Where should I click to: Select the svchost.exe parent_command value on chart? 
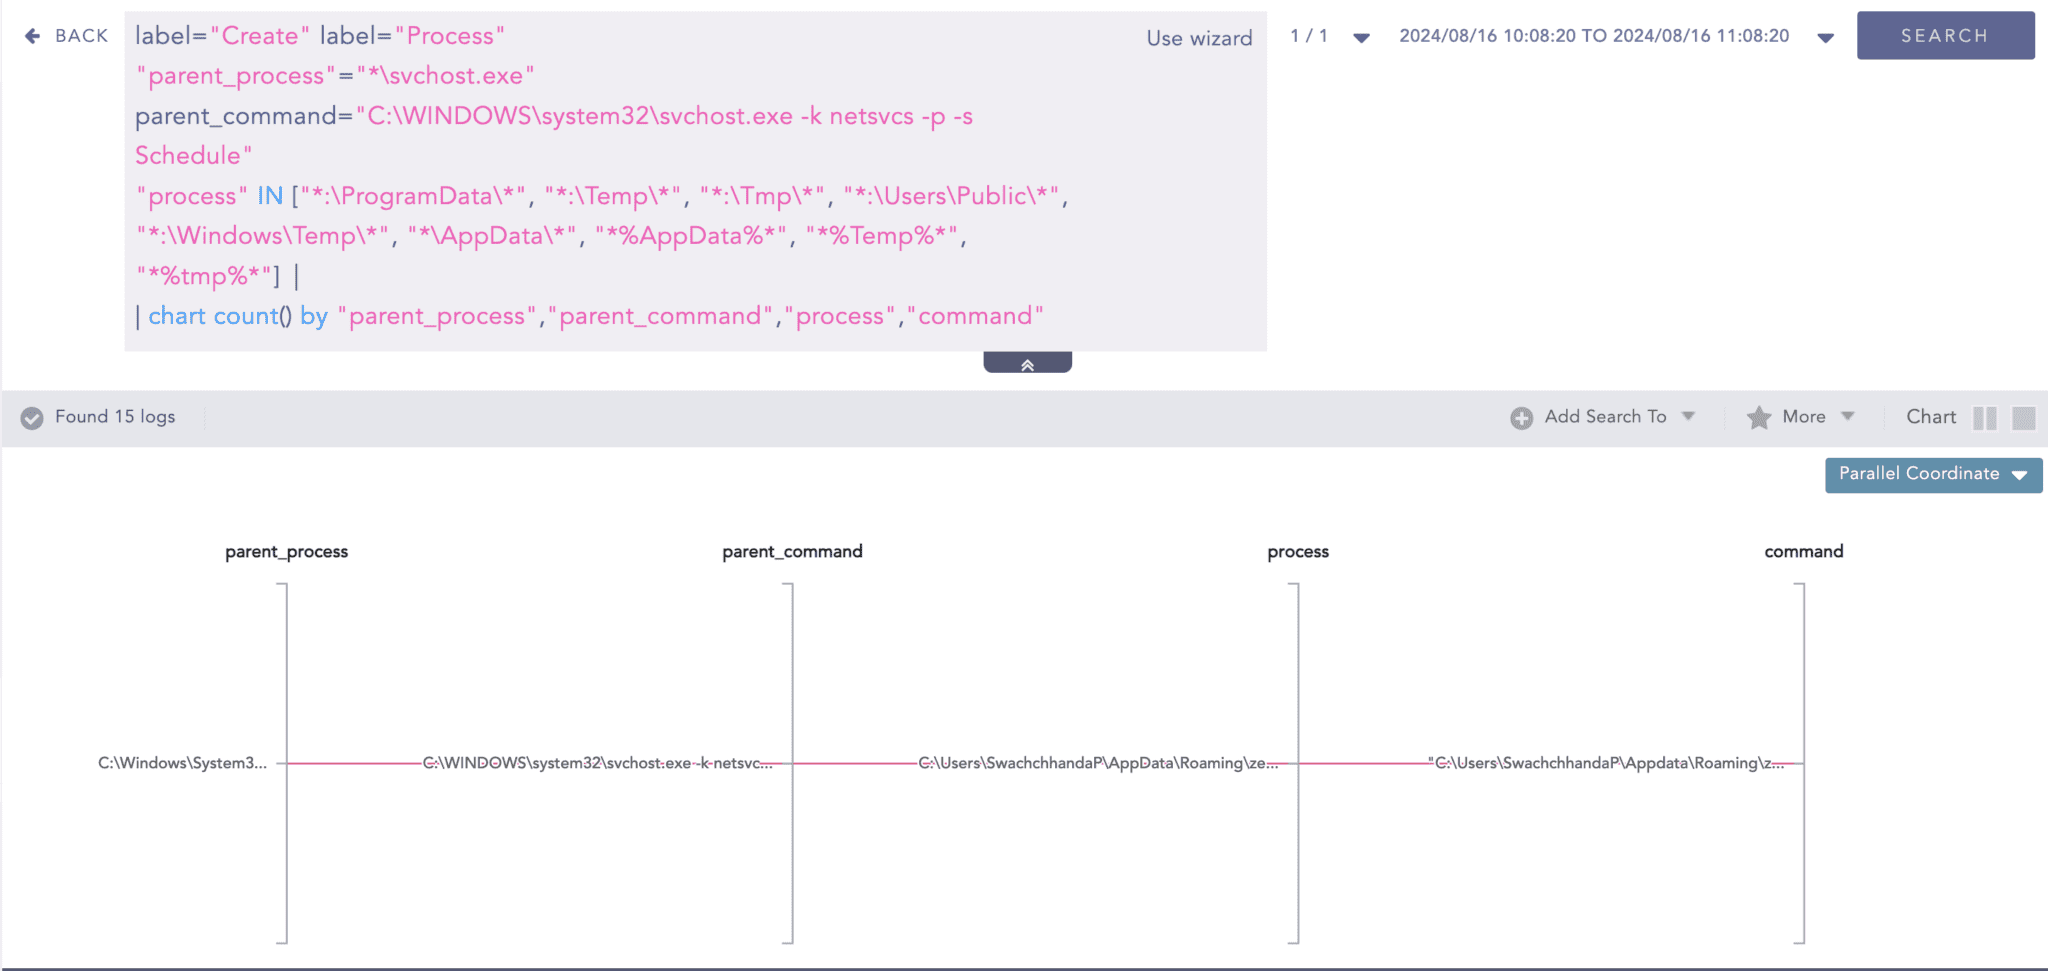pos(597,763)
